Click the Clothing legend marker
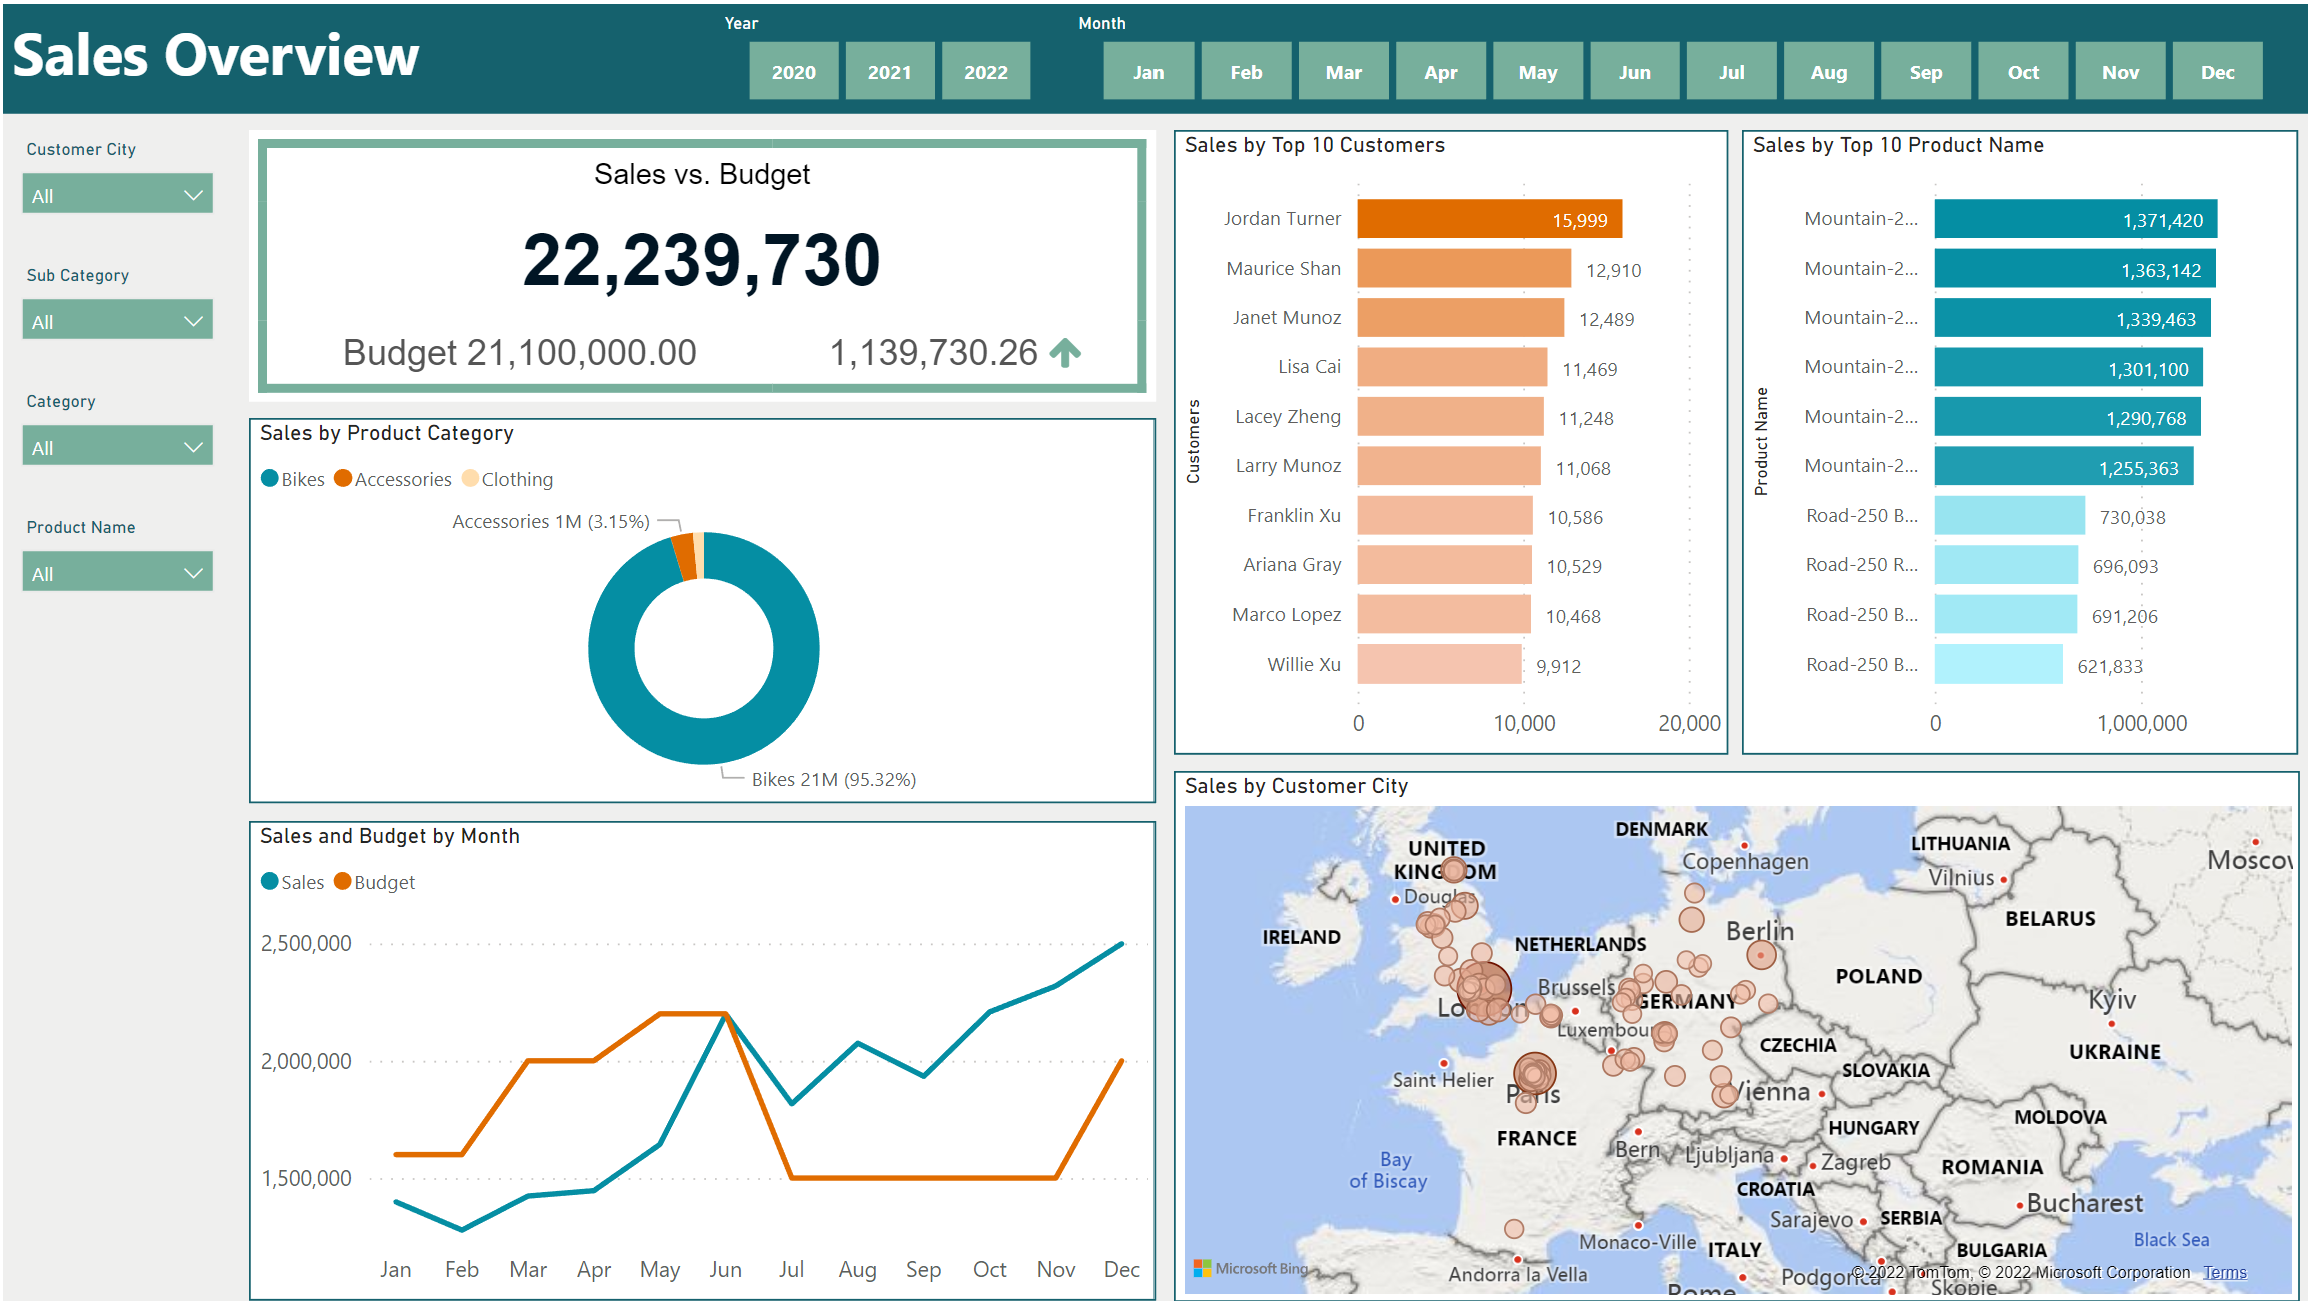 [x=471, y=478]
